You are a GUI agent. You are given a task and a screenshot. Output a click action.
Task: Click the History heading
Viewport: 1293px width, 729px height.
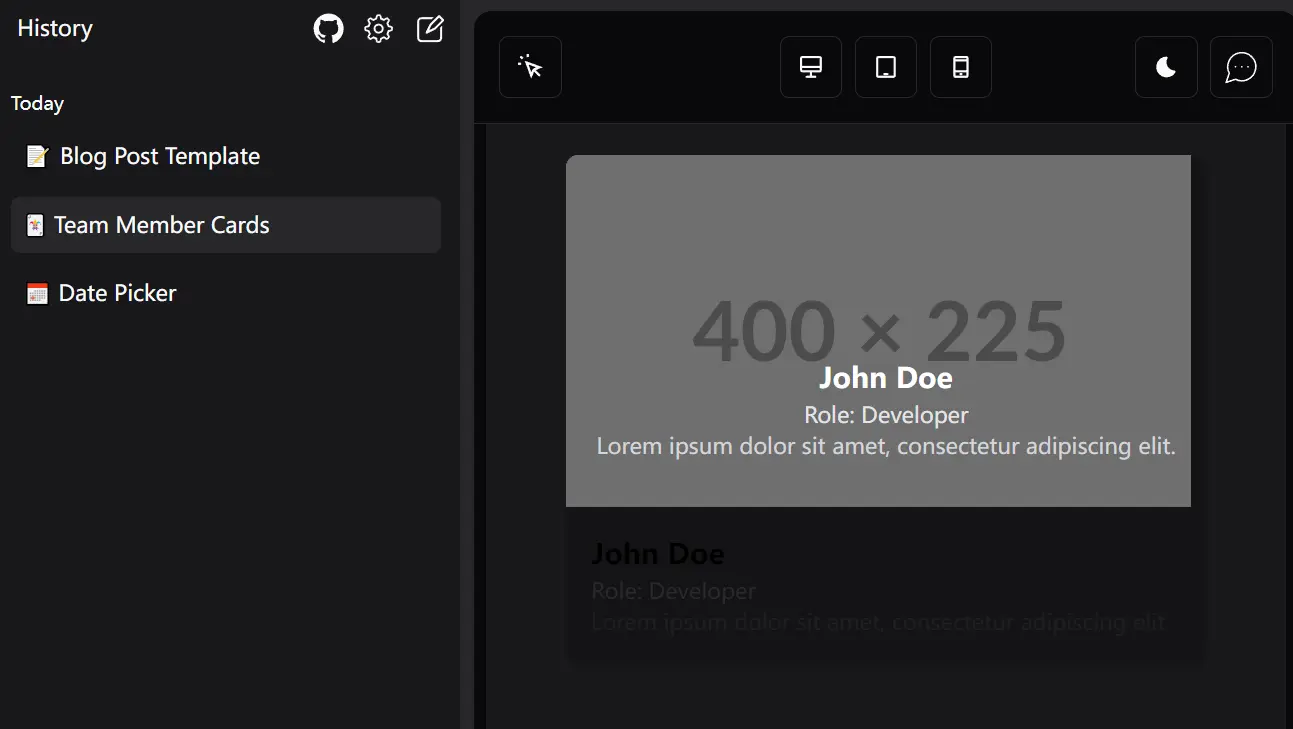(x=54, y=28)
